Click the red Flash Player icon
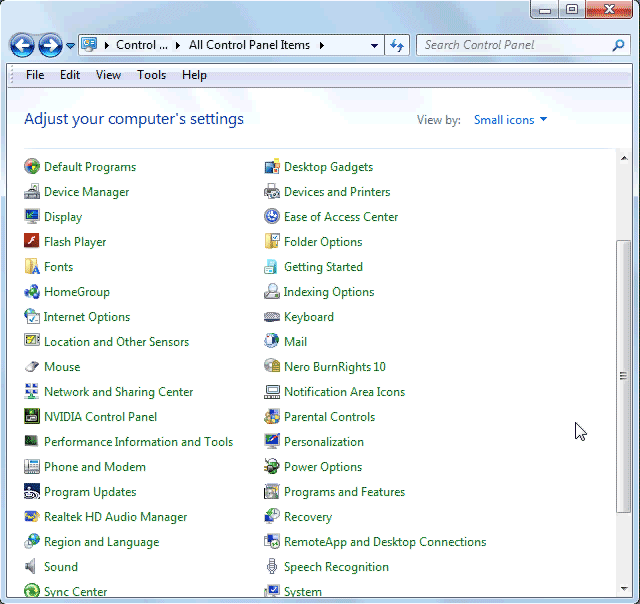The image size is (640, 604). 32,241
